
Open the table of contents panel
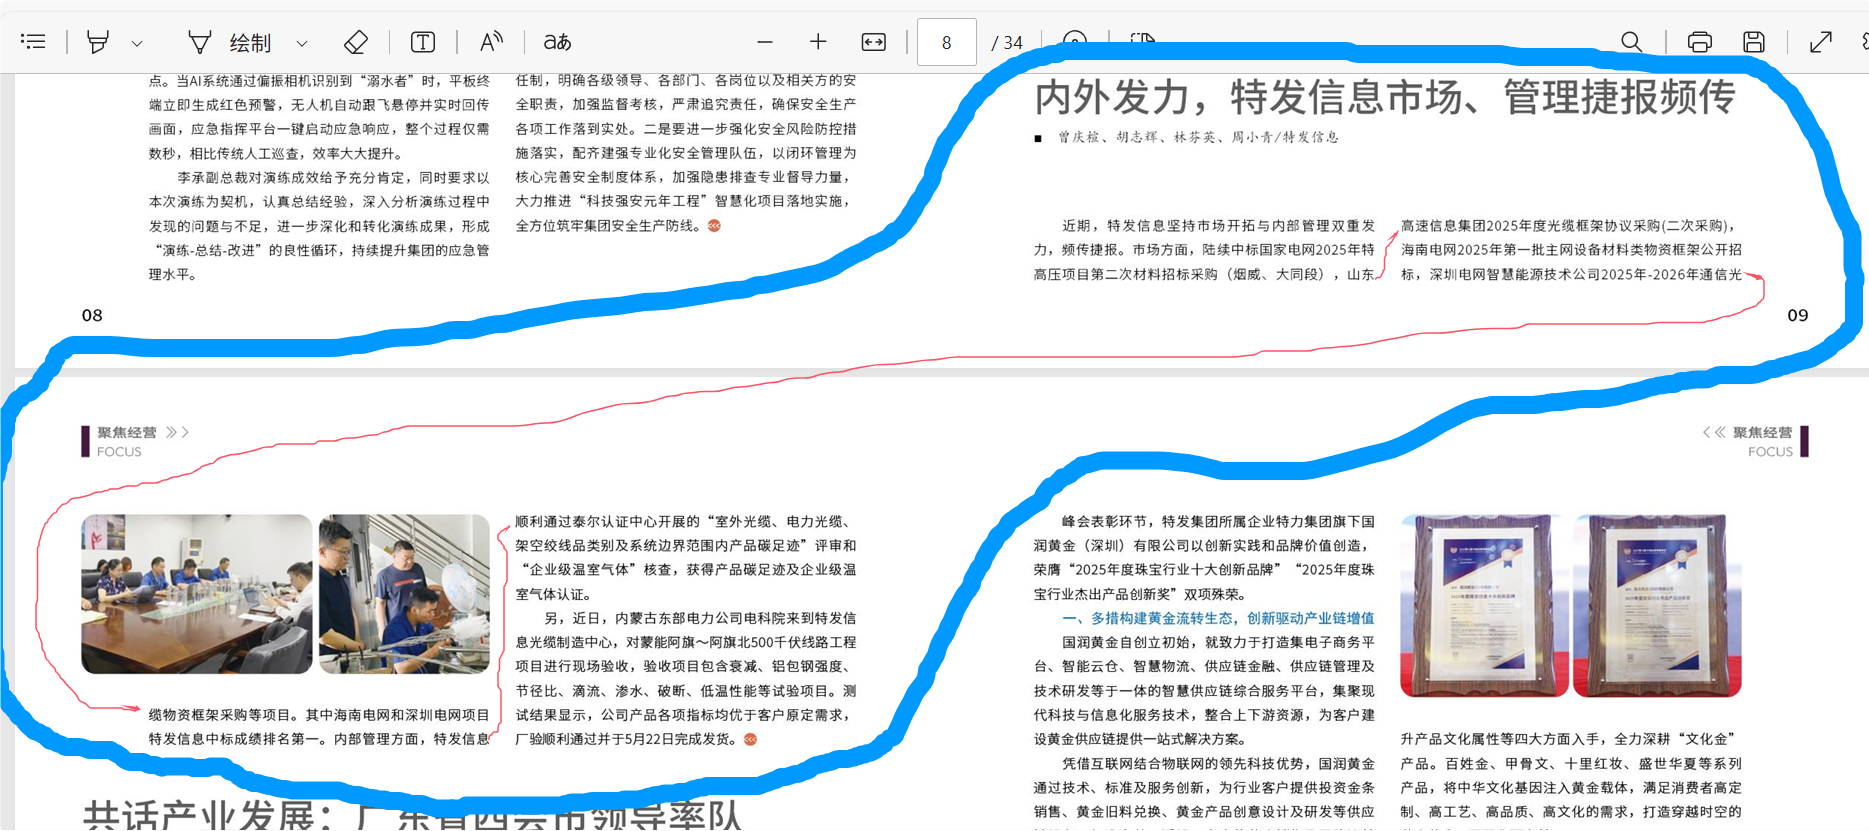(x=33, y=42)
